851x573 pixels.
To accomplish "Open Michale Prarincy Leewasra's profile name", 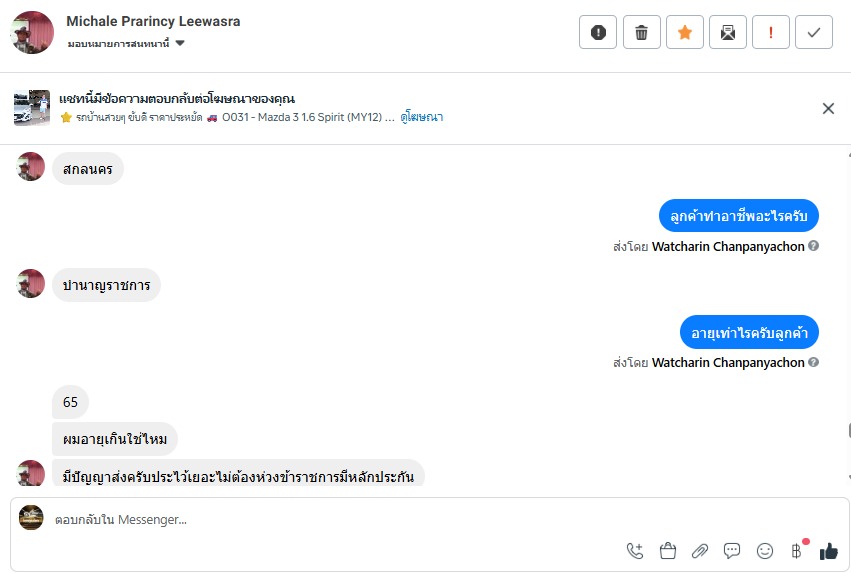I will 153,21.
